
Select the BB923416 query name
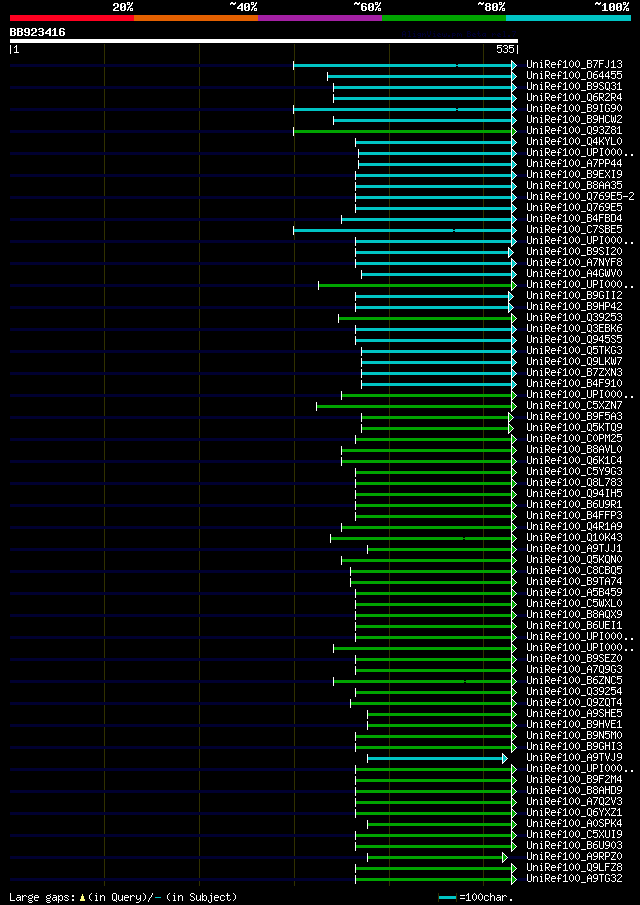click(x=38, y=32)
